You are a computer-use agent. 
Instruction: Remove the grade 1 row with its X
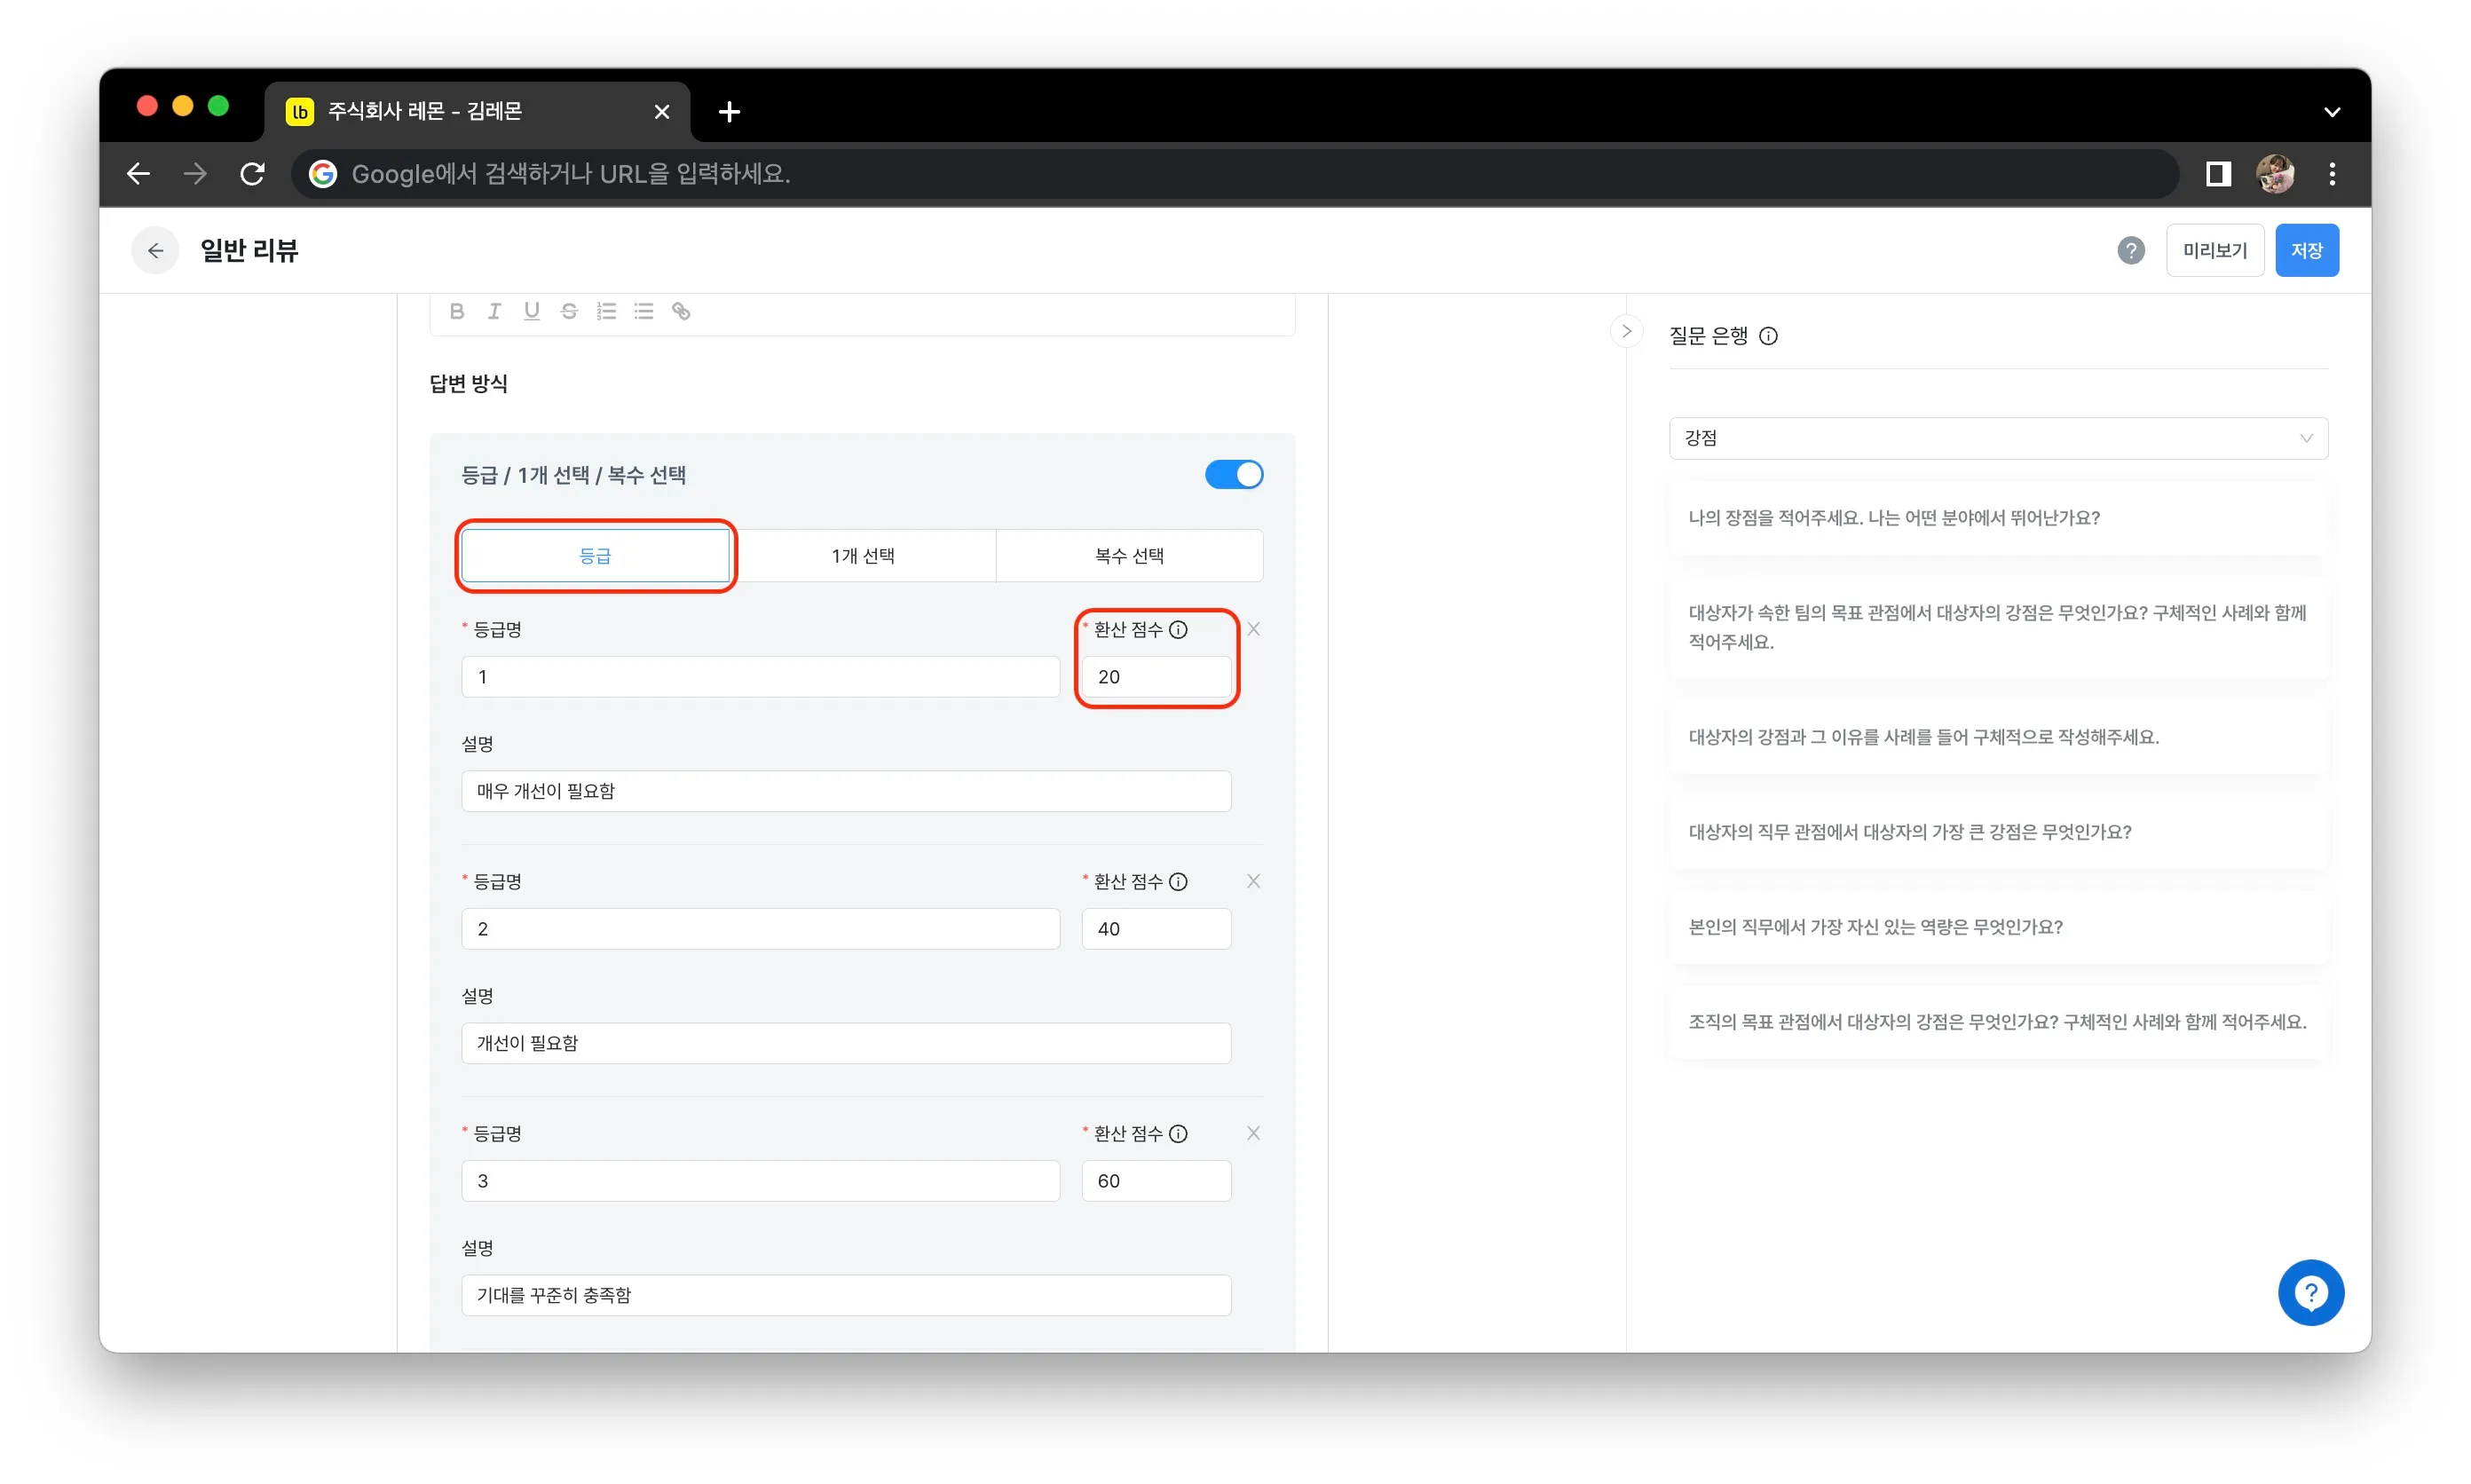click(x=1253, y=629)
